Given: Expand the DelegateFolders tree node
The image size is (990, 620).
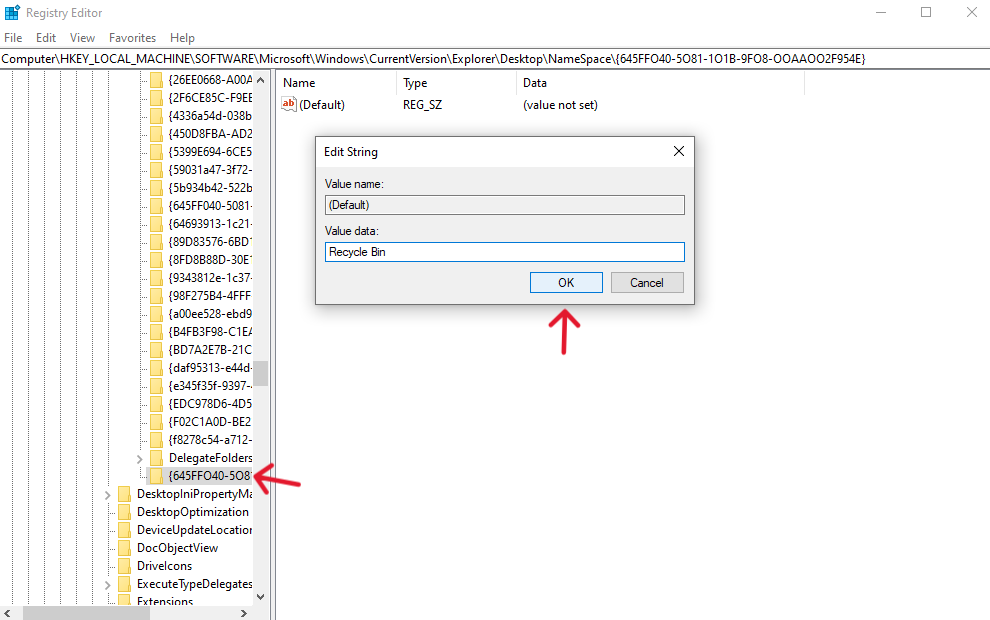Looking at the screenshot, I should 139,457.
